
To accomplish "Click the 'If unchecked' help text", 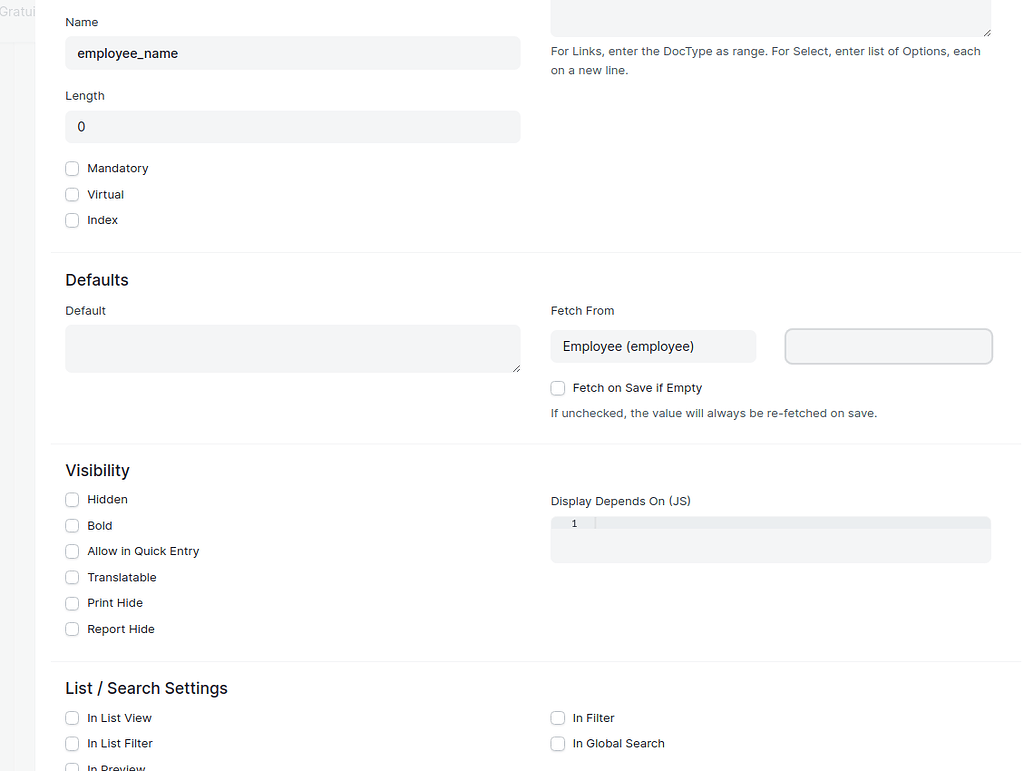I will pos(713,413).
